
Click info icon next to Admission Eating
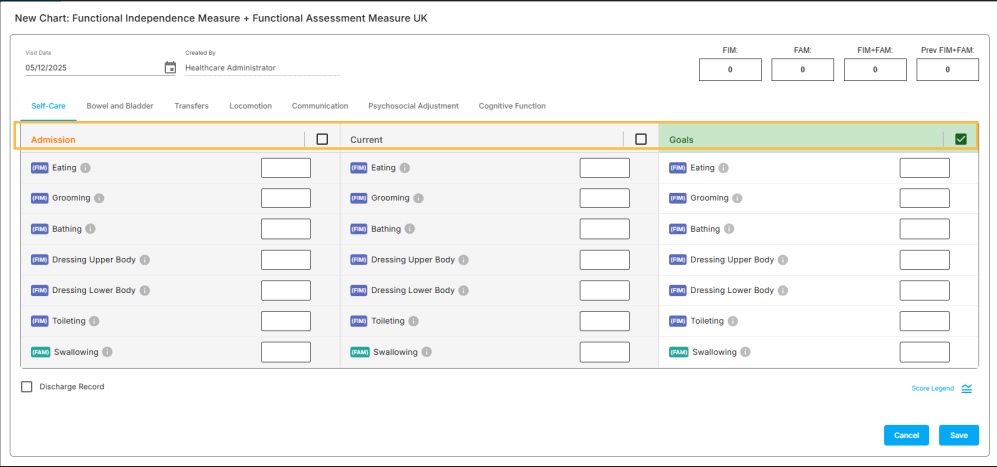coord(85,168)
